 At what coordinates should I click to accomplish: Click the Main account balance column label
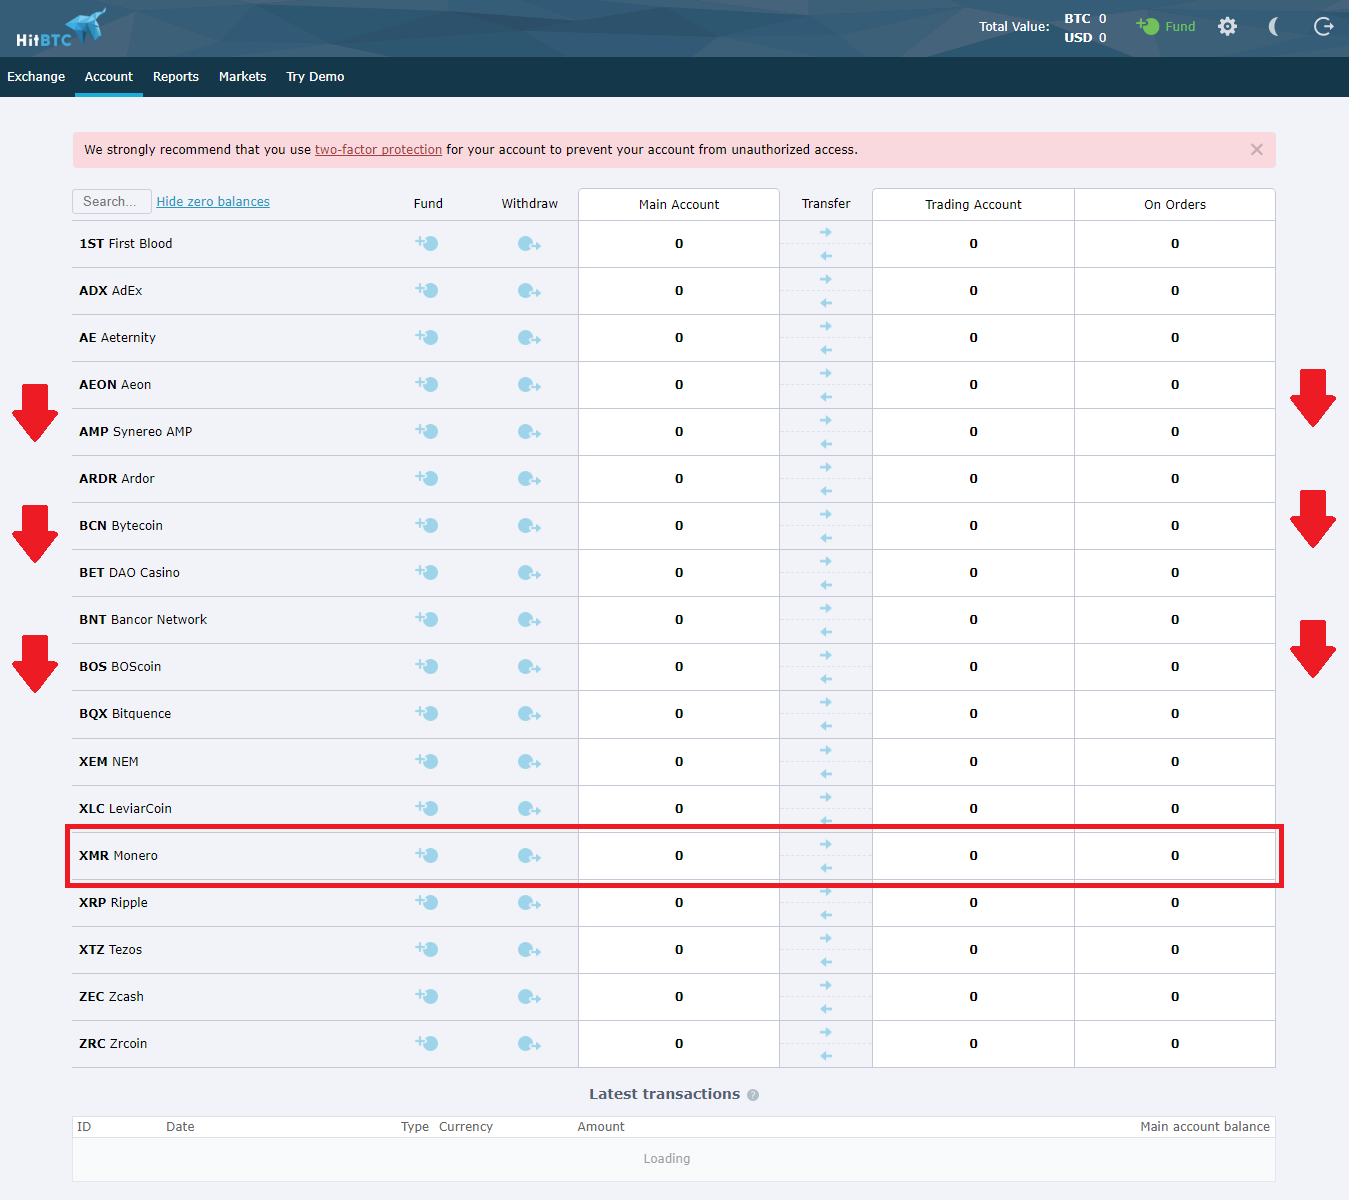tap(1205, 1127)
